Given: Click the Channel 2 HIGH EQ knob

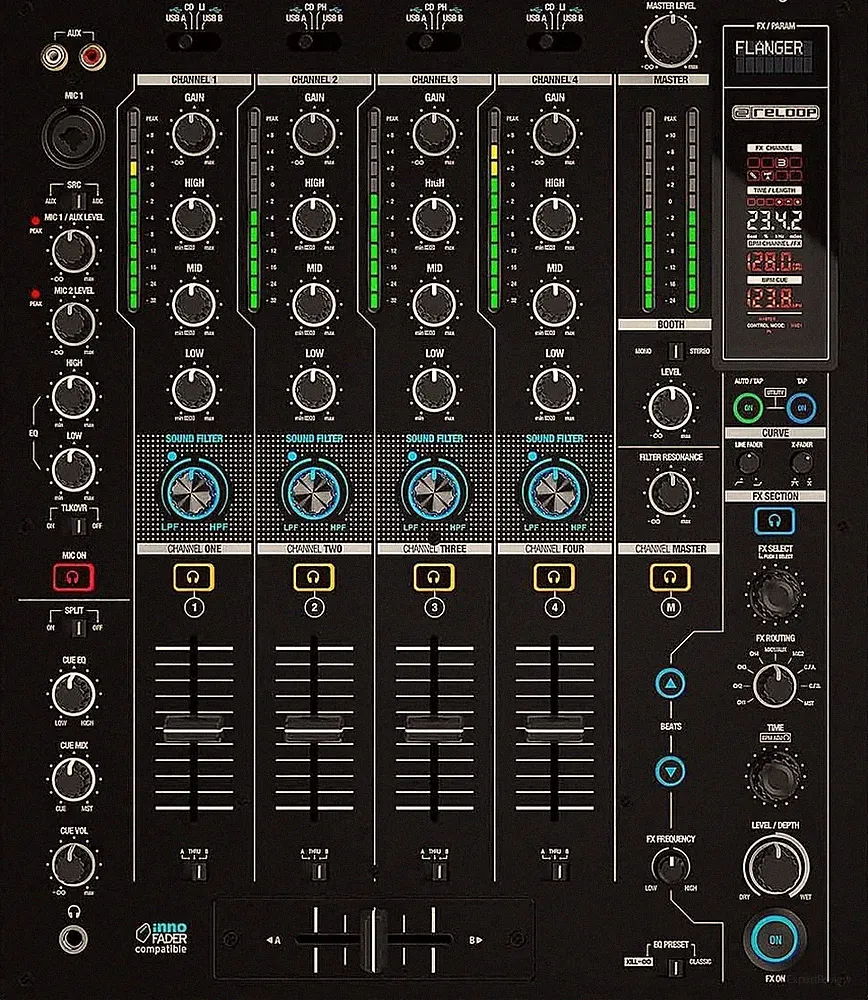Looking at the screenshot, I should [314, 219].
